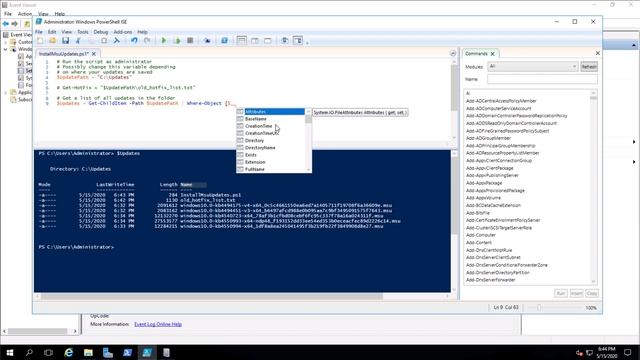Viewport: 640px width, 360px height.
Task: Open the View menu in PowerShell ISE
Action: 67,32
